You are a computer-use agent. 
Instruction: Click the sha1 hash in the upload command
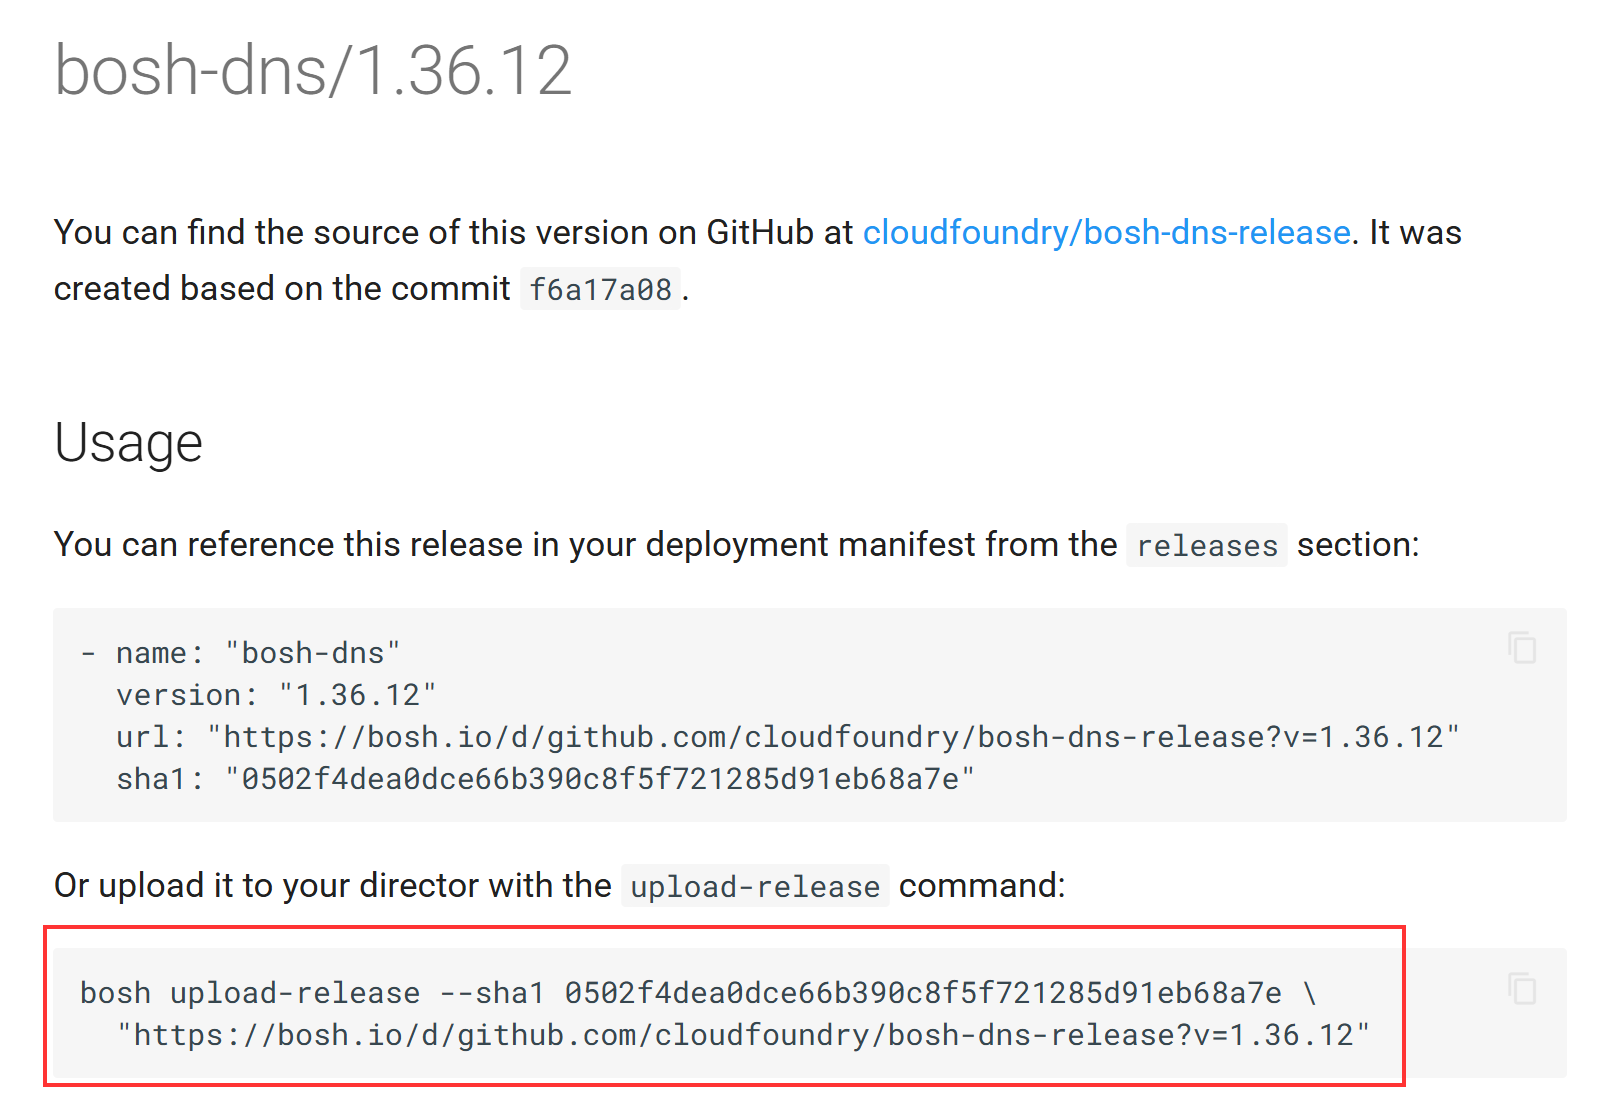coord(922,993)
